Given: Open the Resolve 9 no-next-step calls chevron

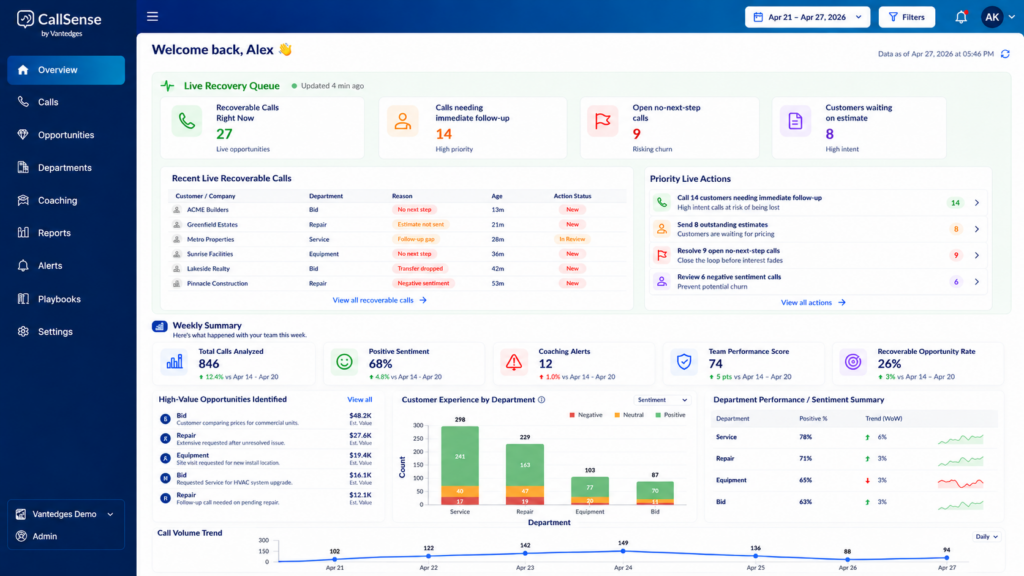Looking at the screenshot, I should [977, 255].
